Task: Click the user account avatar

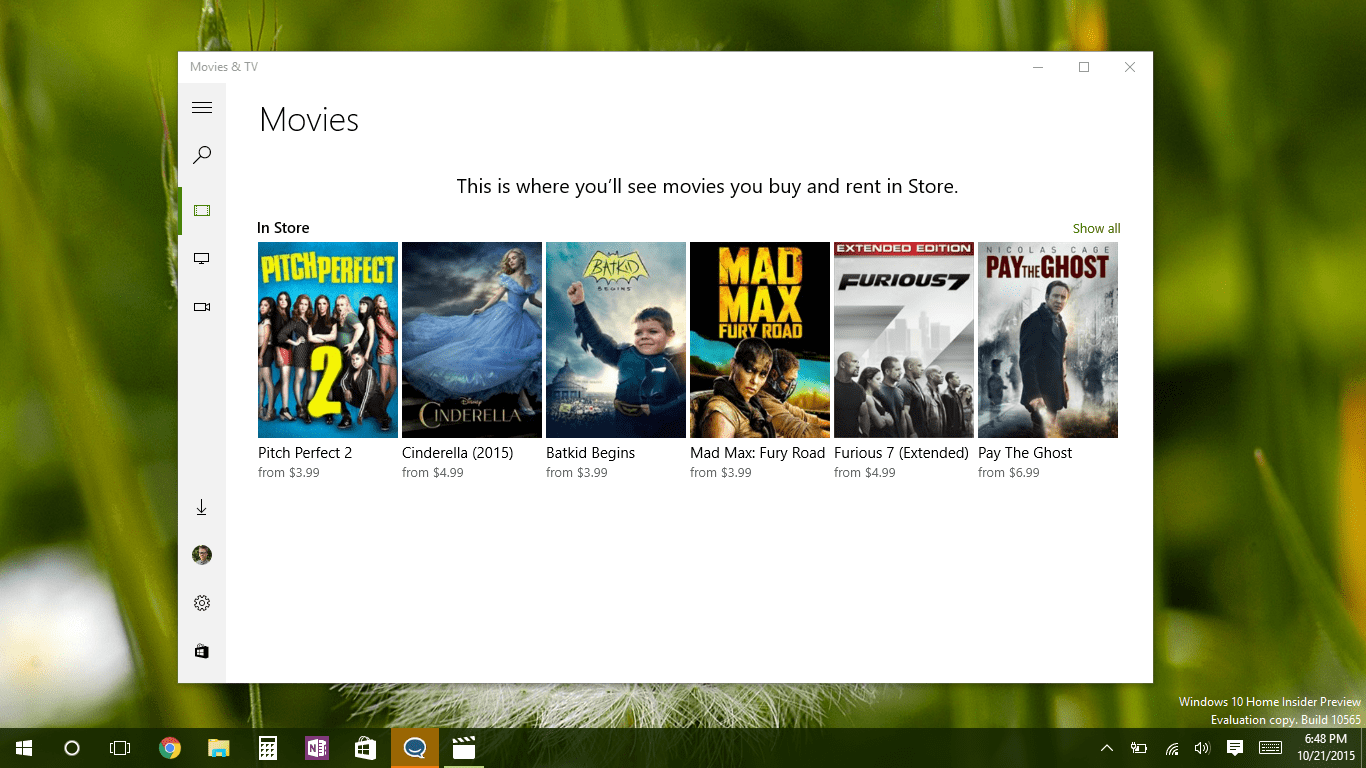Action: (x=202, y=555)
